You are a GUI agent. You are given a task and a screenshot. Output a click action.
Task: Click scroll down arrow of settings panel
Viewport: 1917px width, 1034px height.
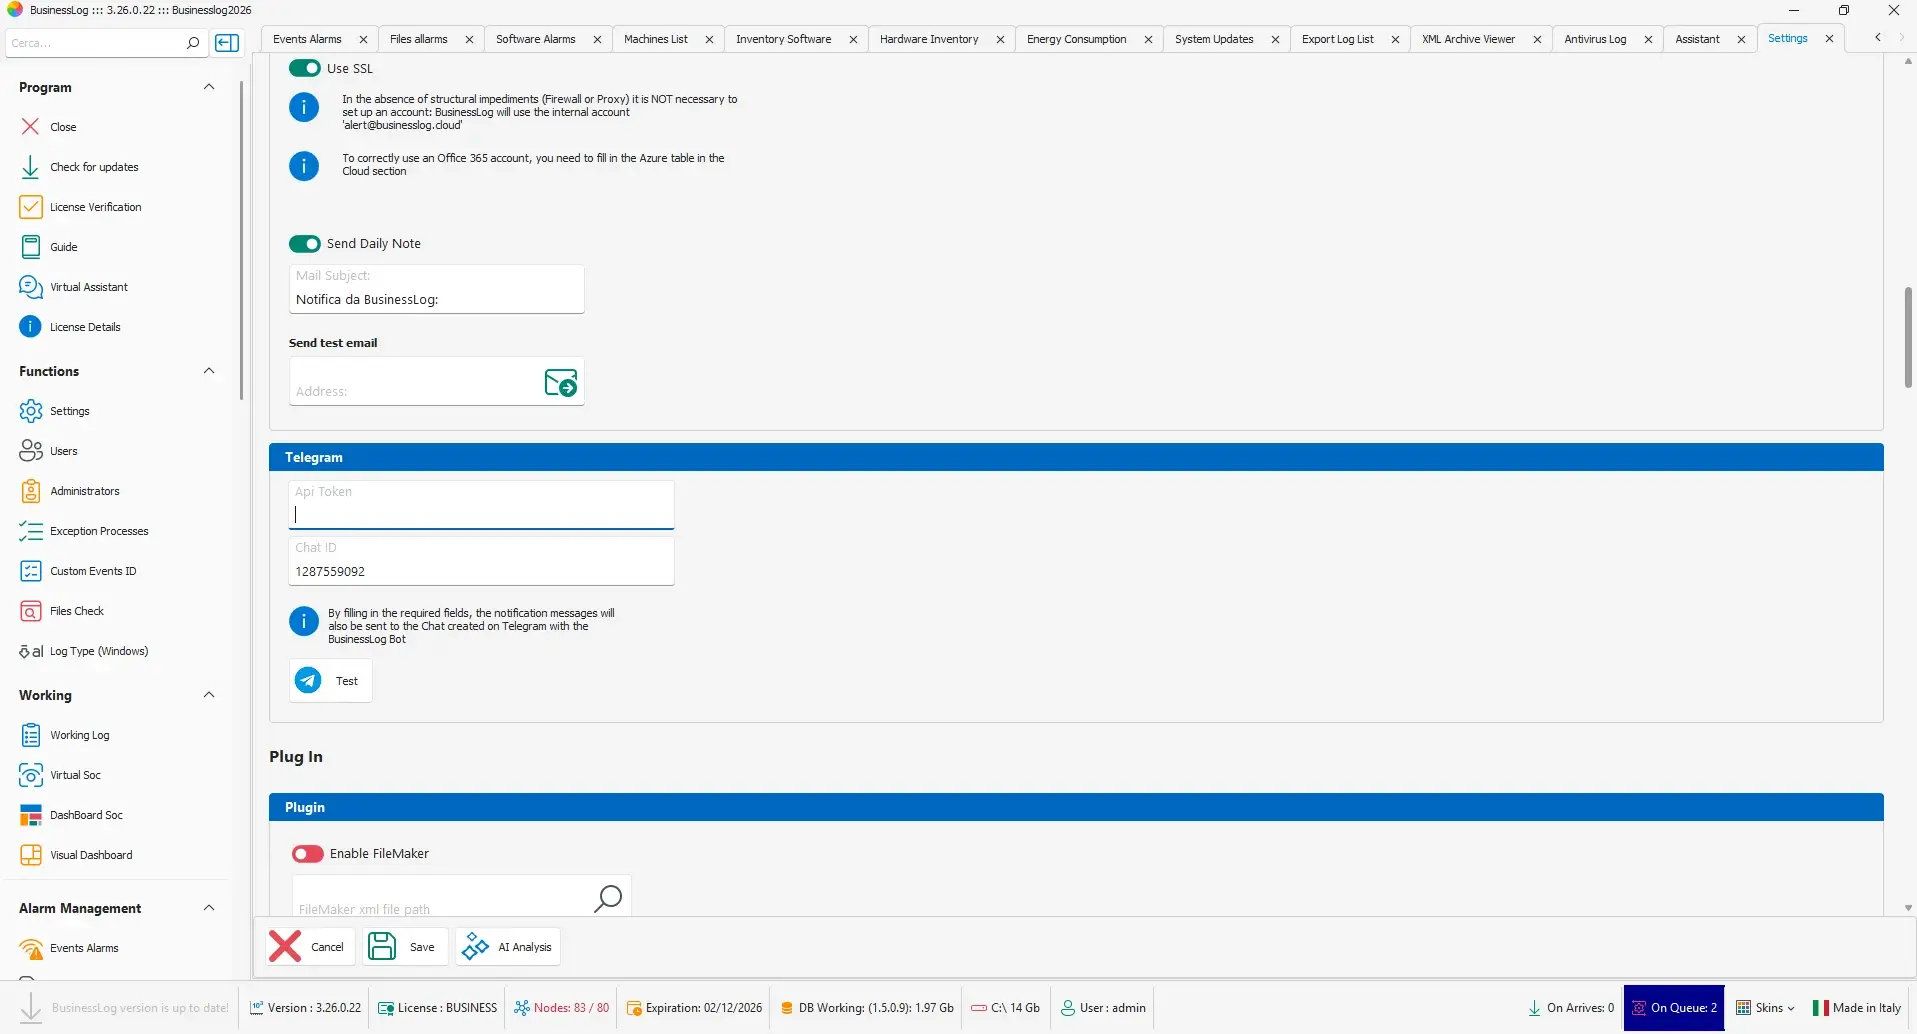(1908, 908)
